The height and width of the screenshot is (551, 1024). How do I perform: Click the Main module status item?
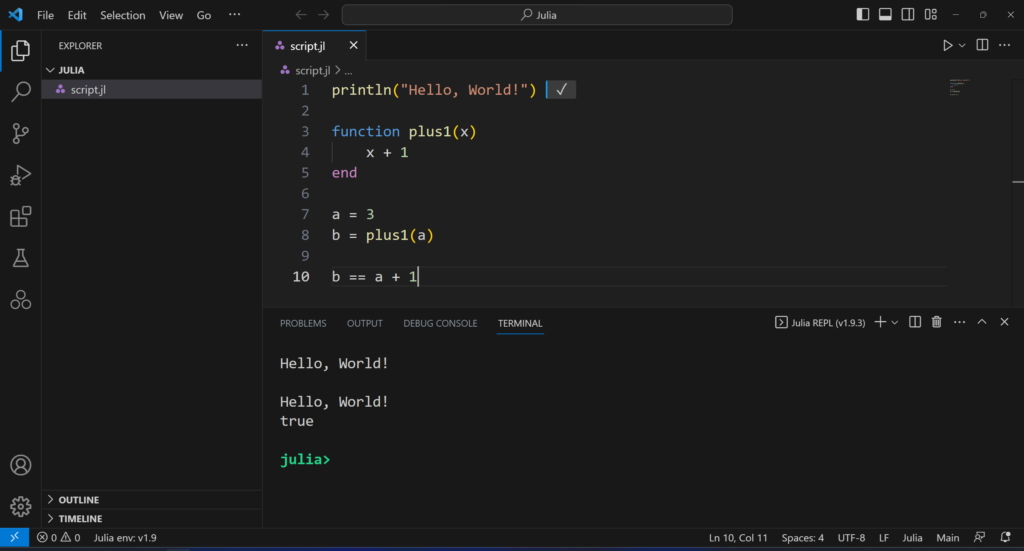pos(948,537)
